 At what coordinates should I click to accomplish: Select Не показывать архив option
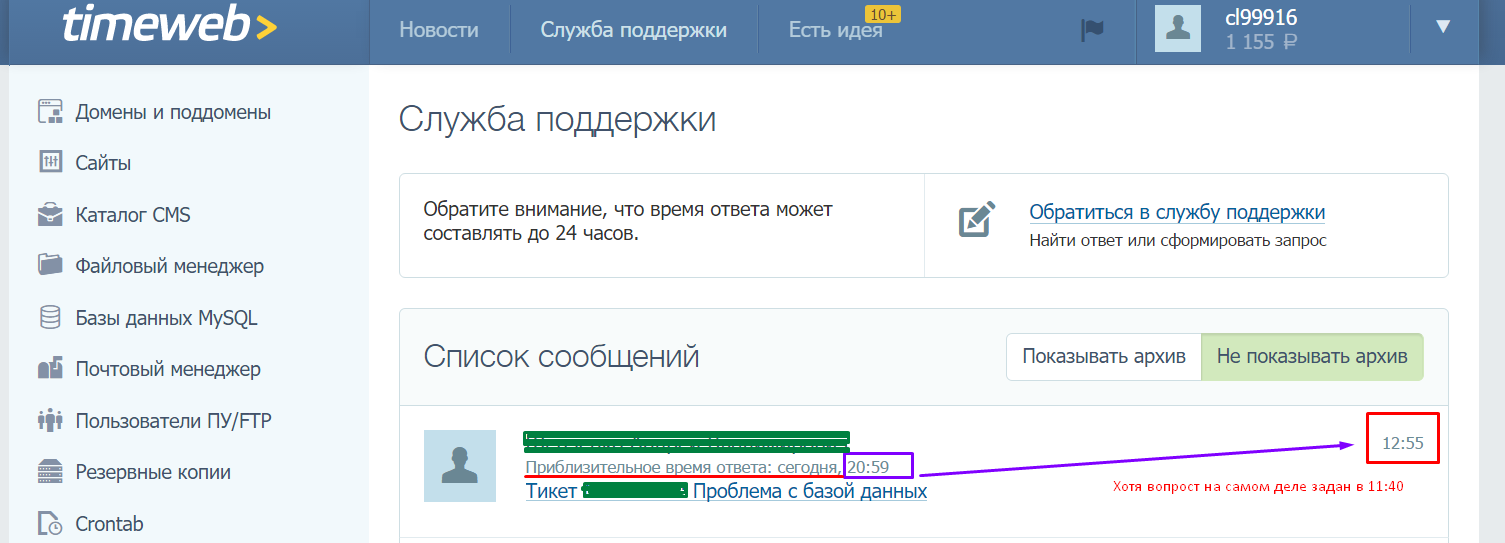point(1311,357)
